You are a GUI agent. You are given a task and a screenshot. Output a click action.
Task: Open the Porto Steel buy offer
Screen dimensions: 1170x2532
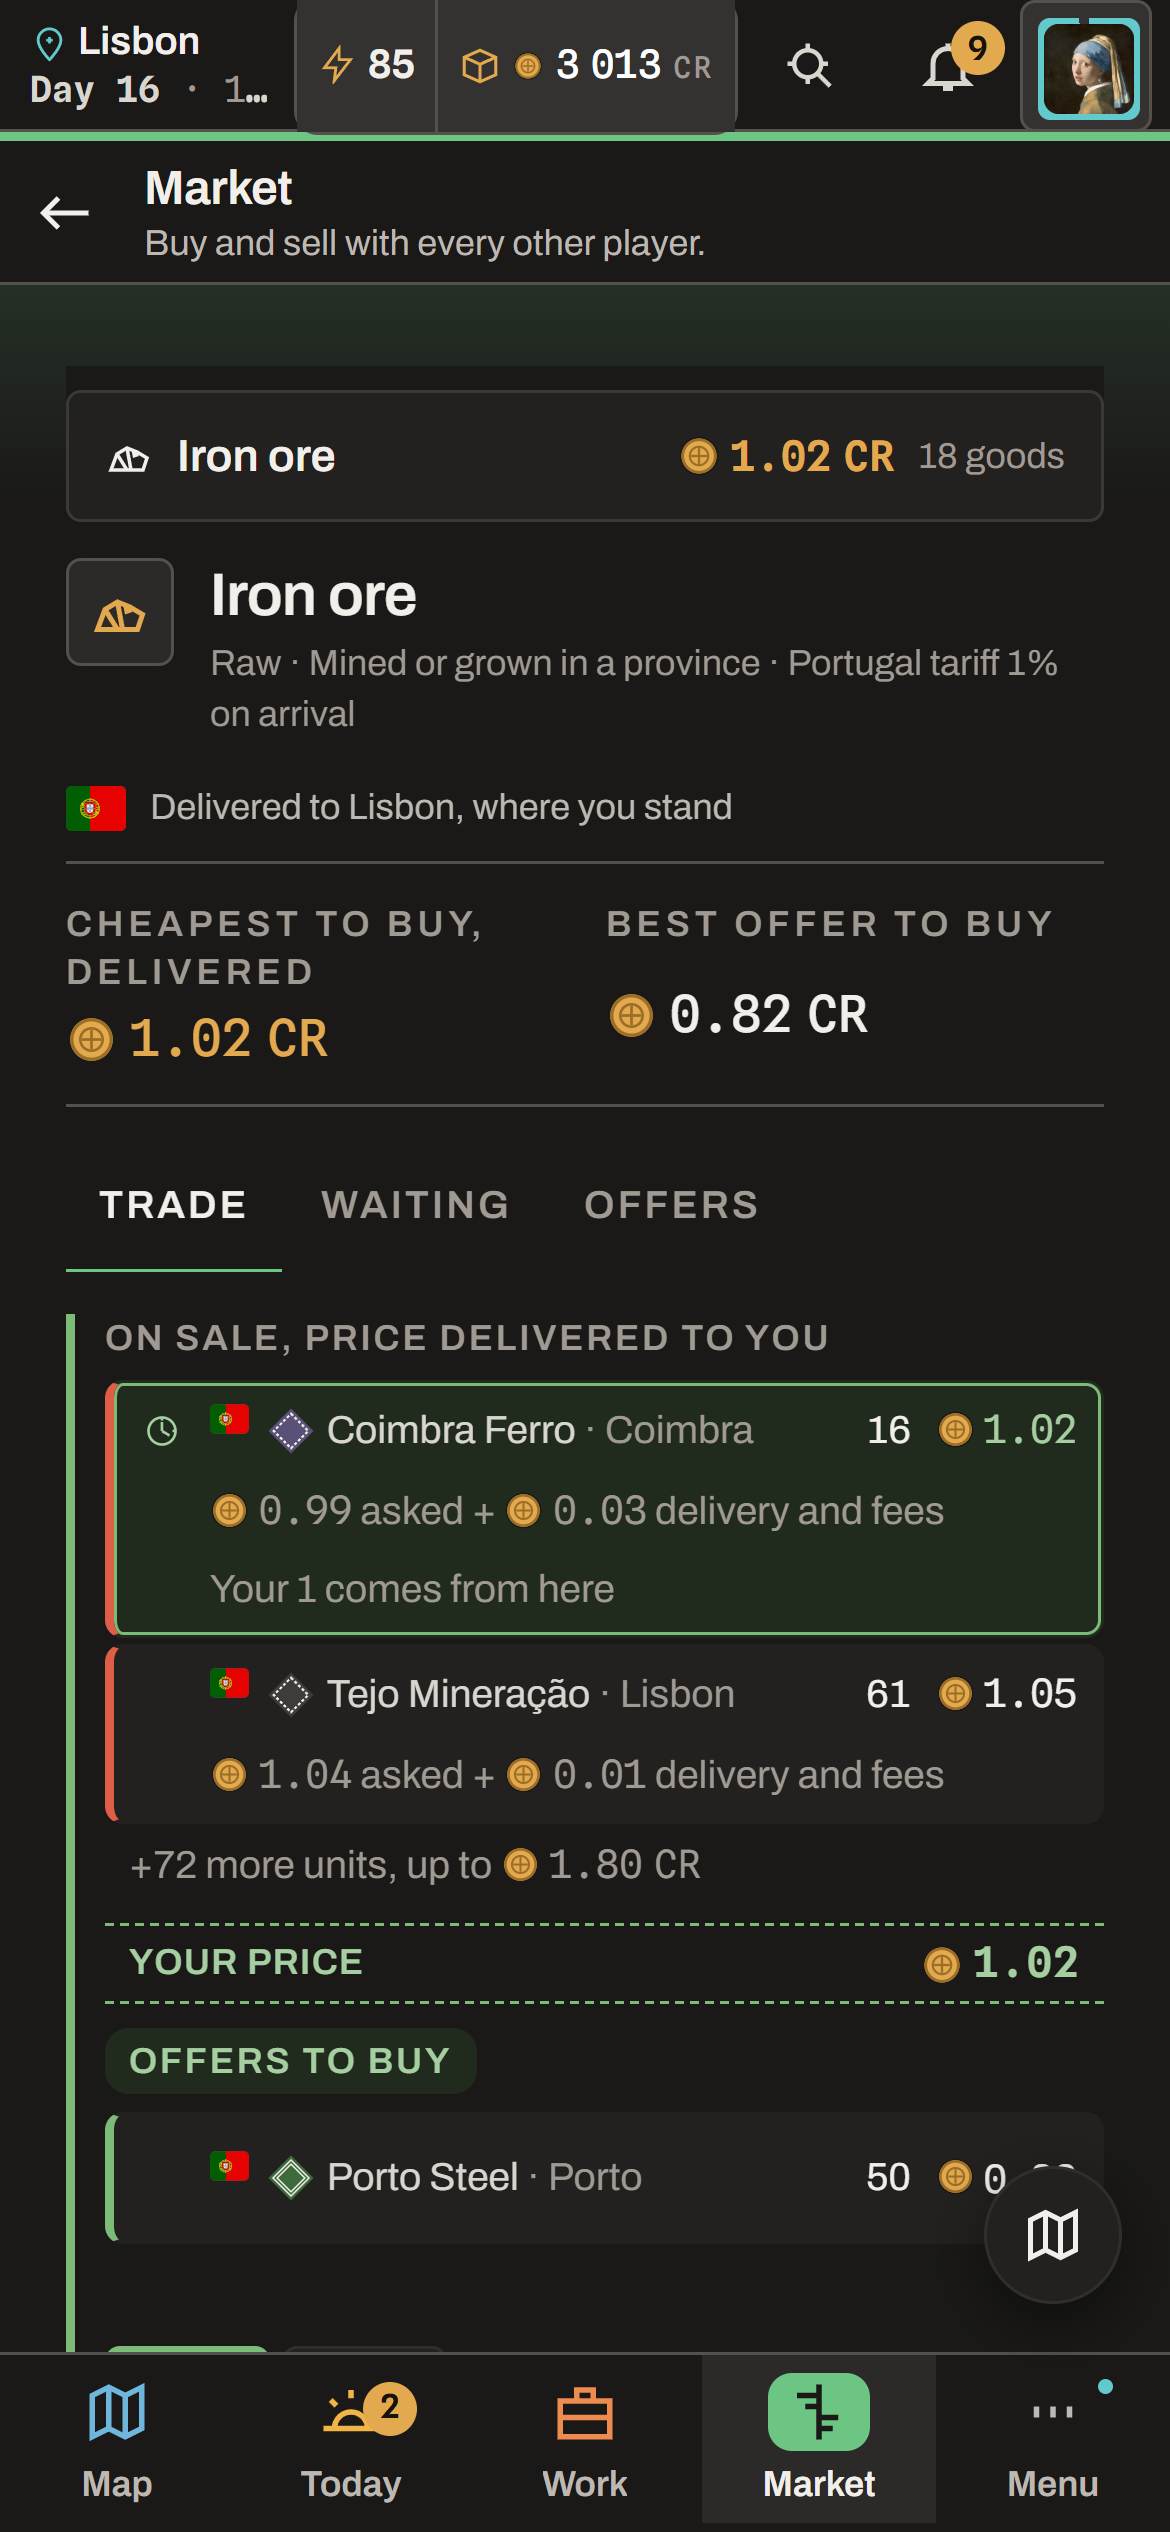[x=606, y=2178]
